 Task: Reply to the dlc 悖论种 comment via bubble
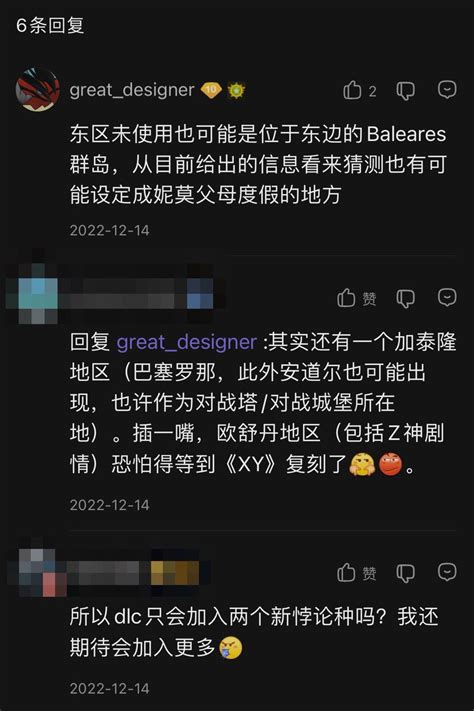(447, 571)
